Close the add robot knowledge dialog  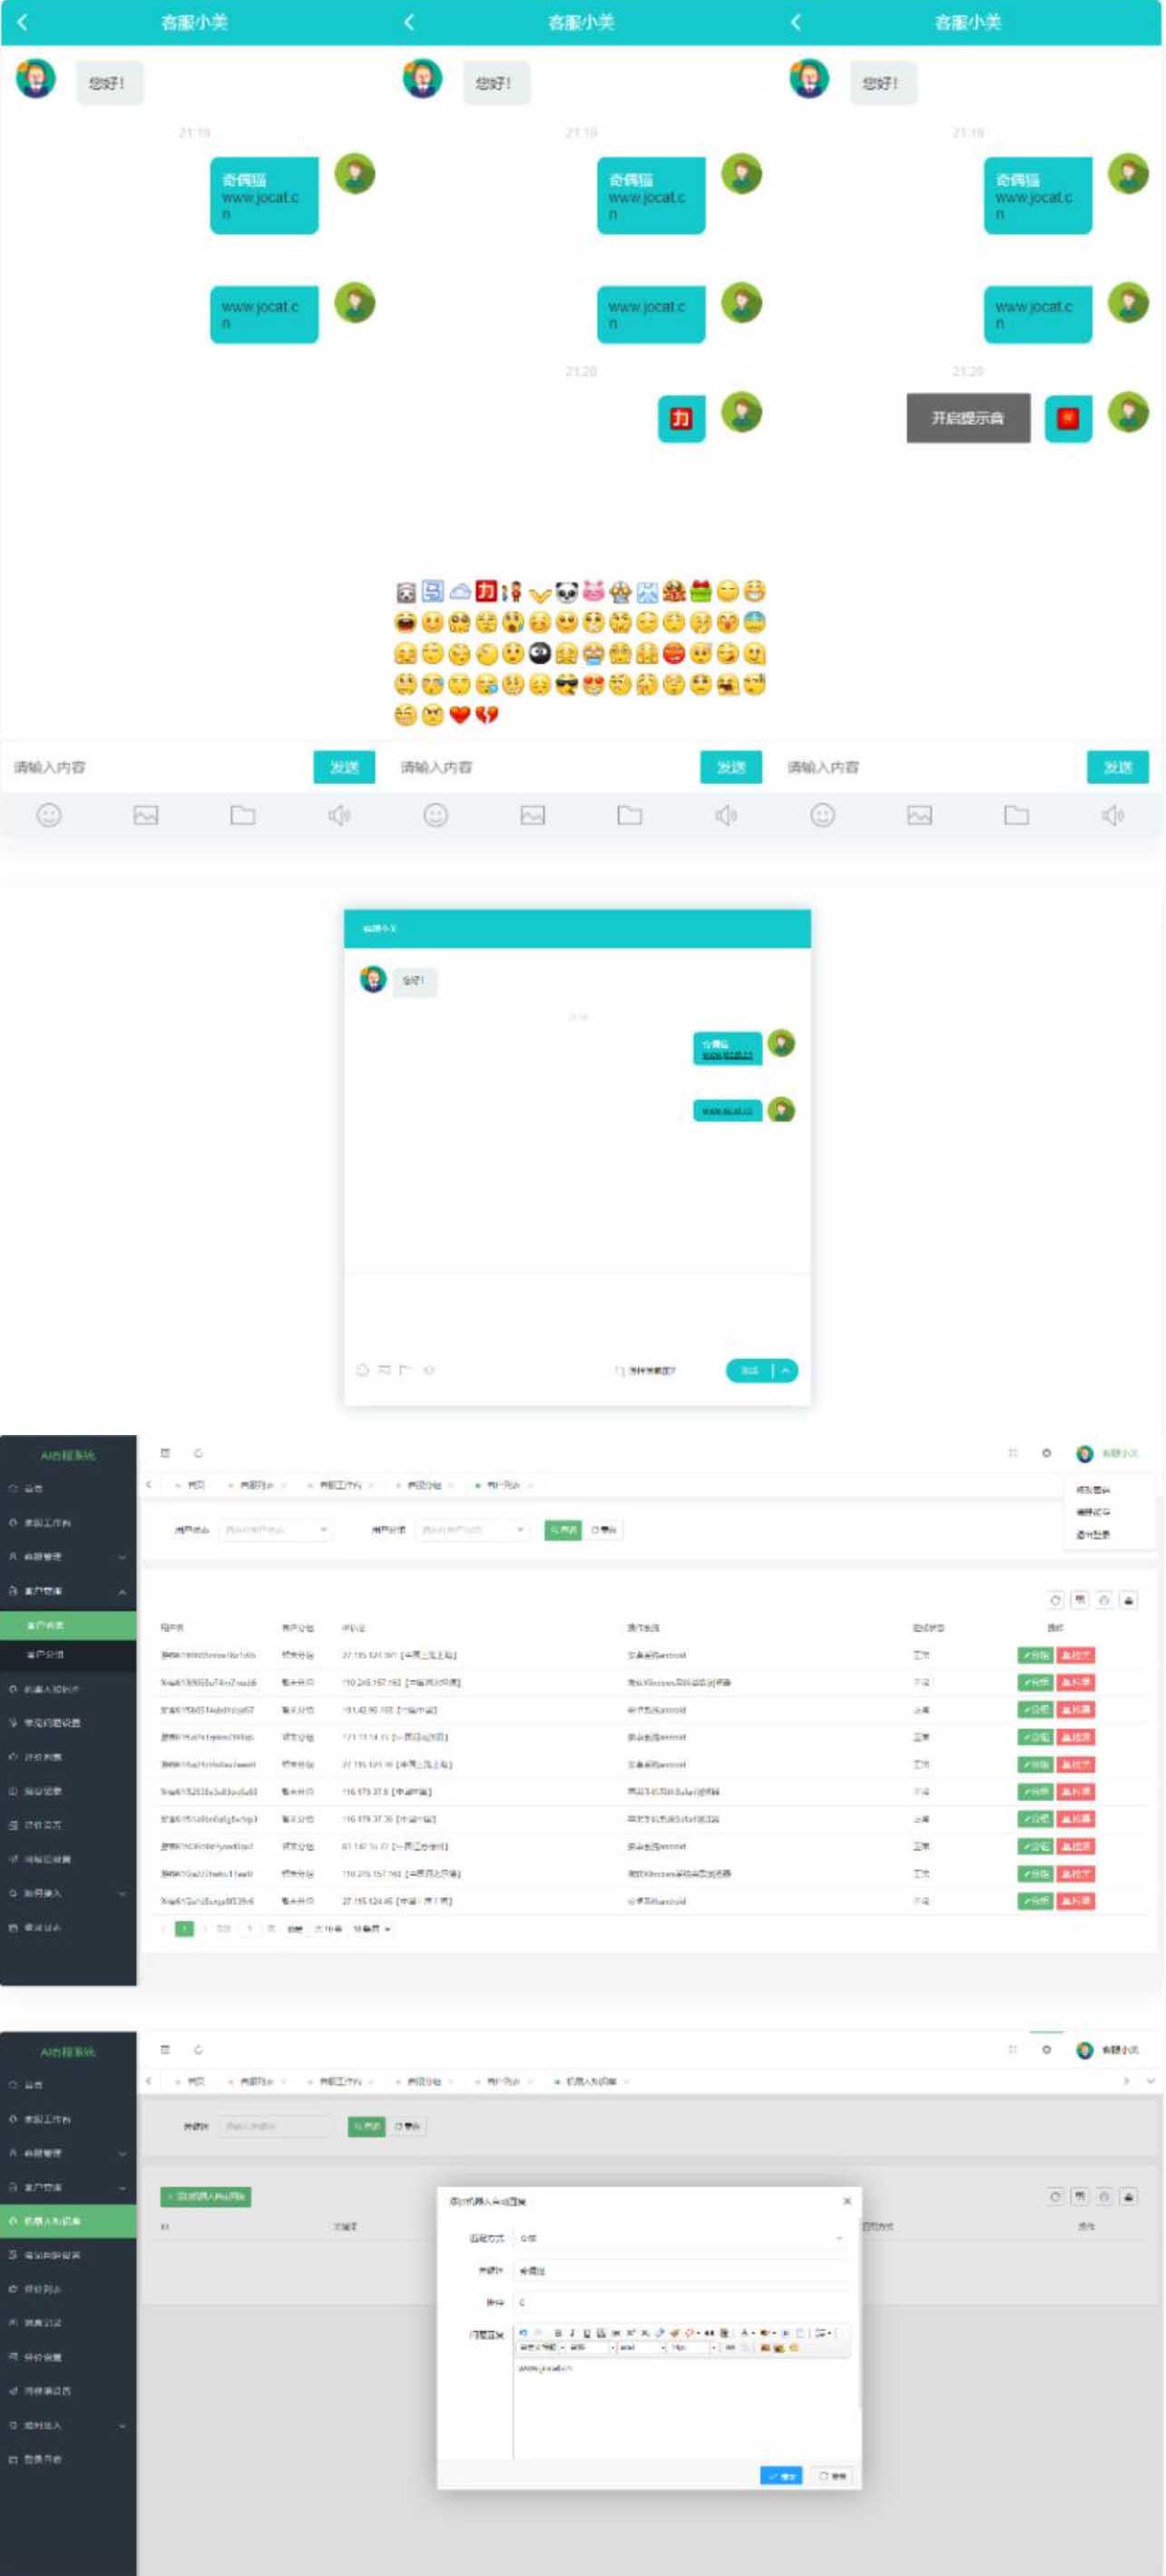tap(847, 2201)
